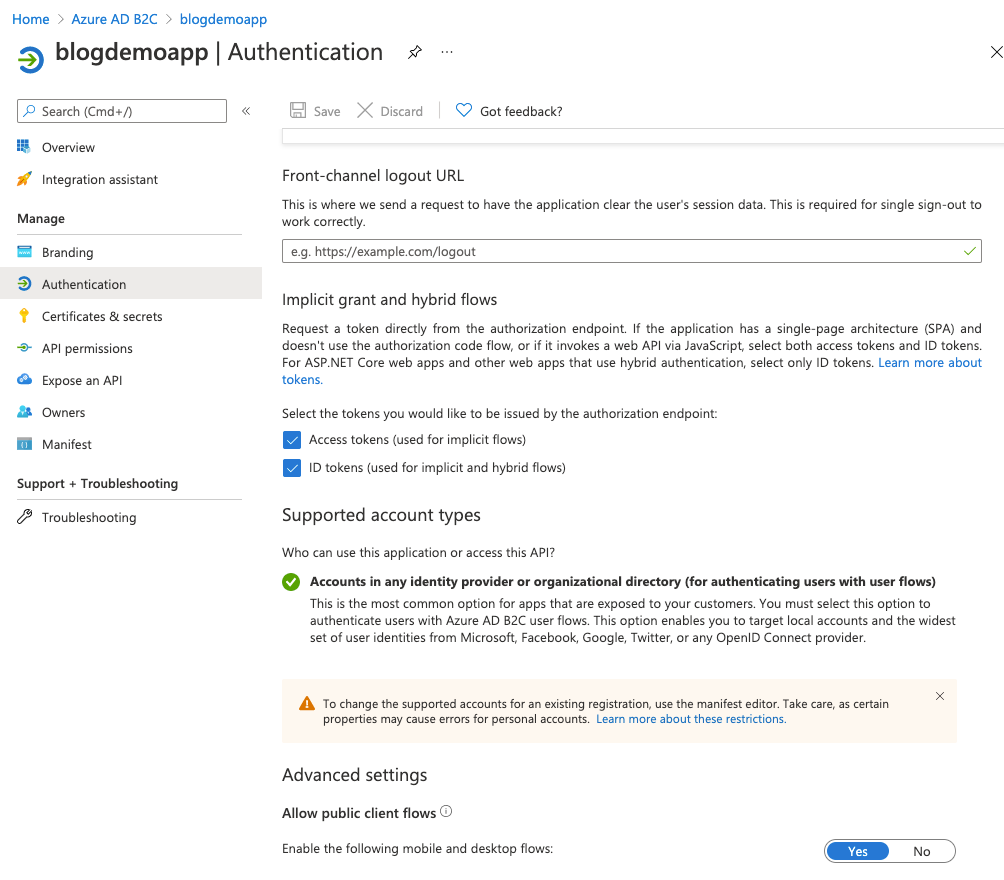This screenshot has height=880, width=1004.
Task: Click the warning triangle icon in banner
Action: [x=307, y=704]
